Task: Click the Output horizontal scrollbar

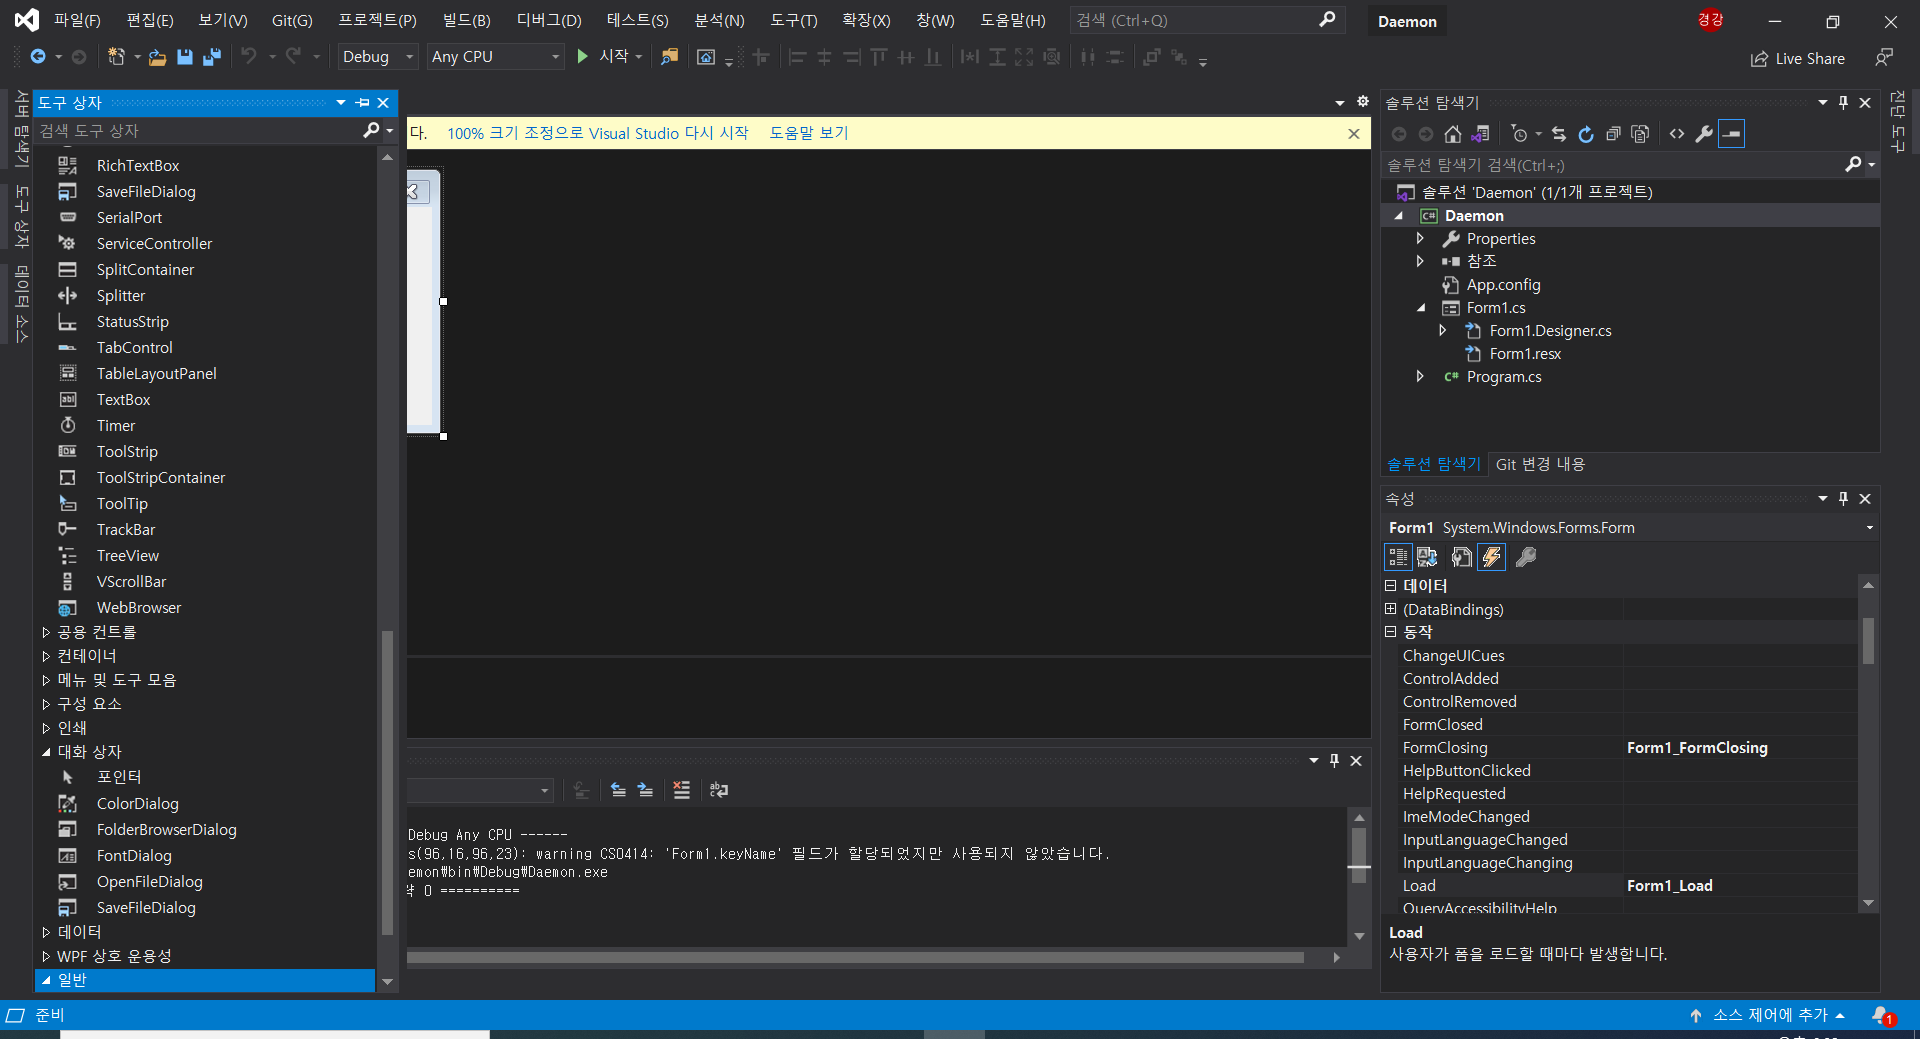Action: tap(856, 958)
